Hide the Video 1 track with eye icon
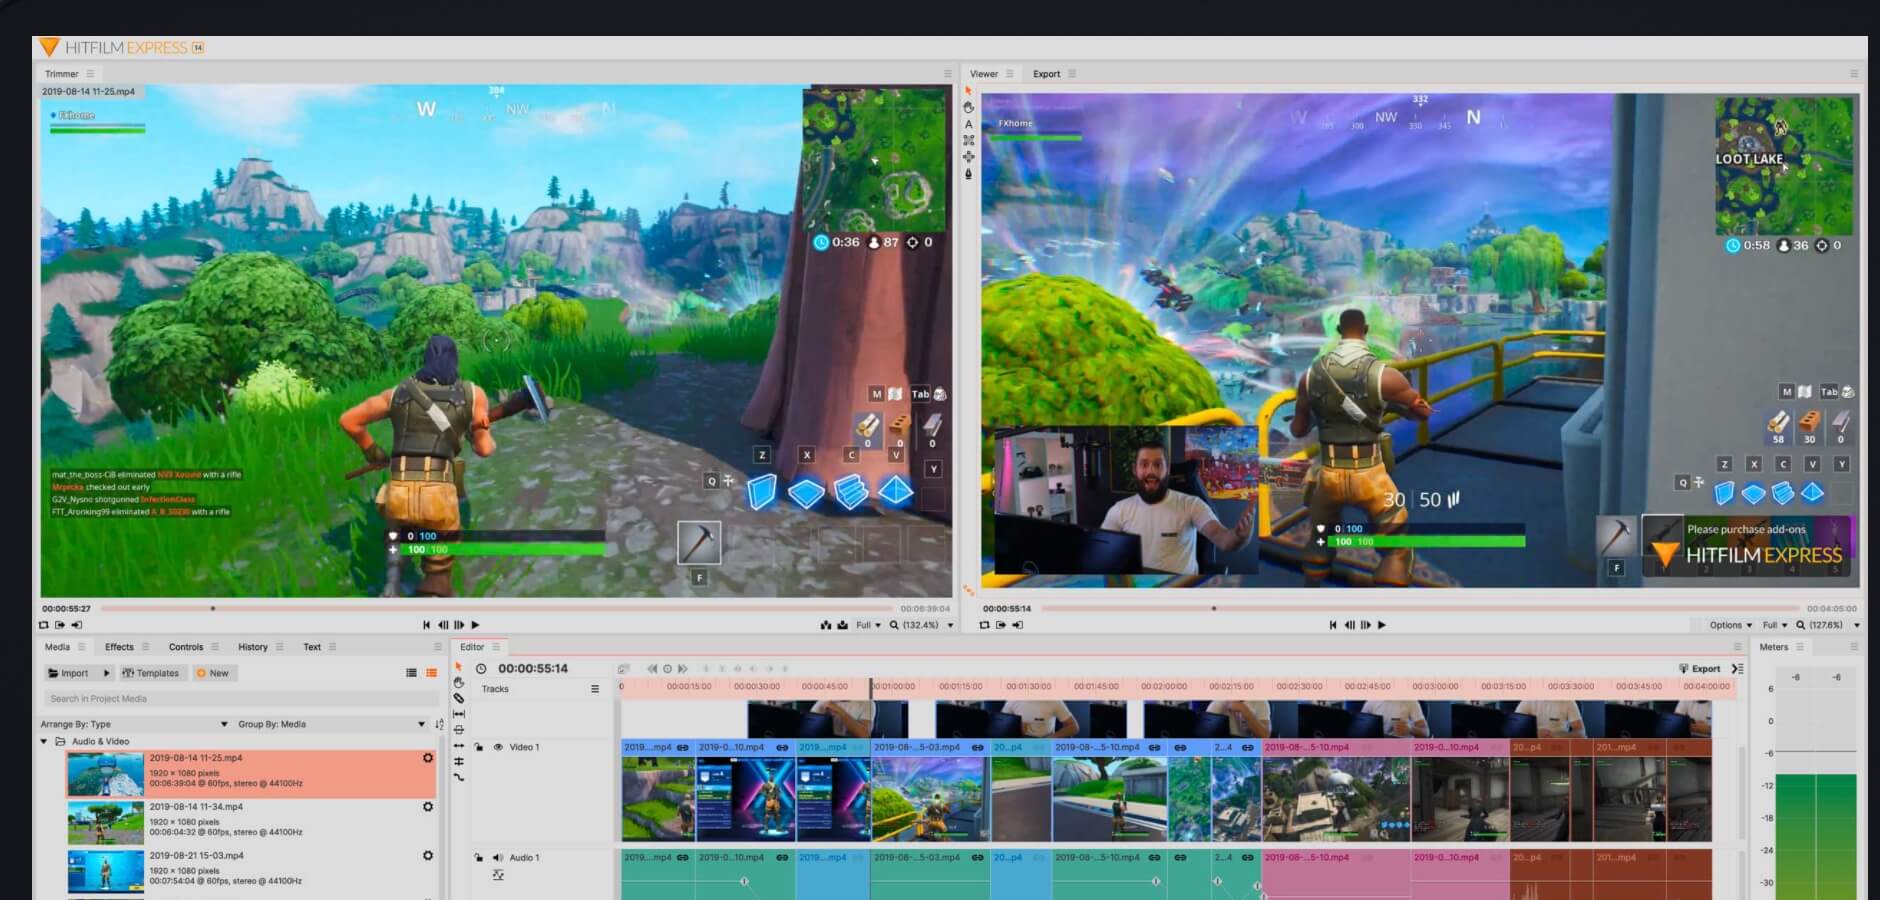 498,747
